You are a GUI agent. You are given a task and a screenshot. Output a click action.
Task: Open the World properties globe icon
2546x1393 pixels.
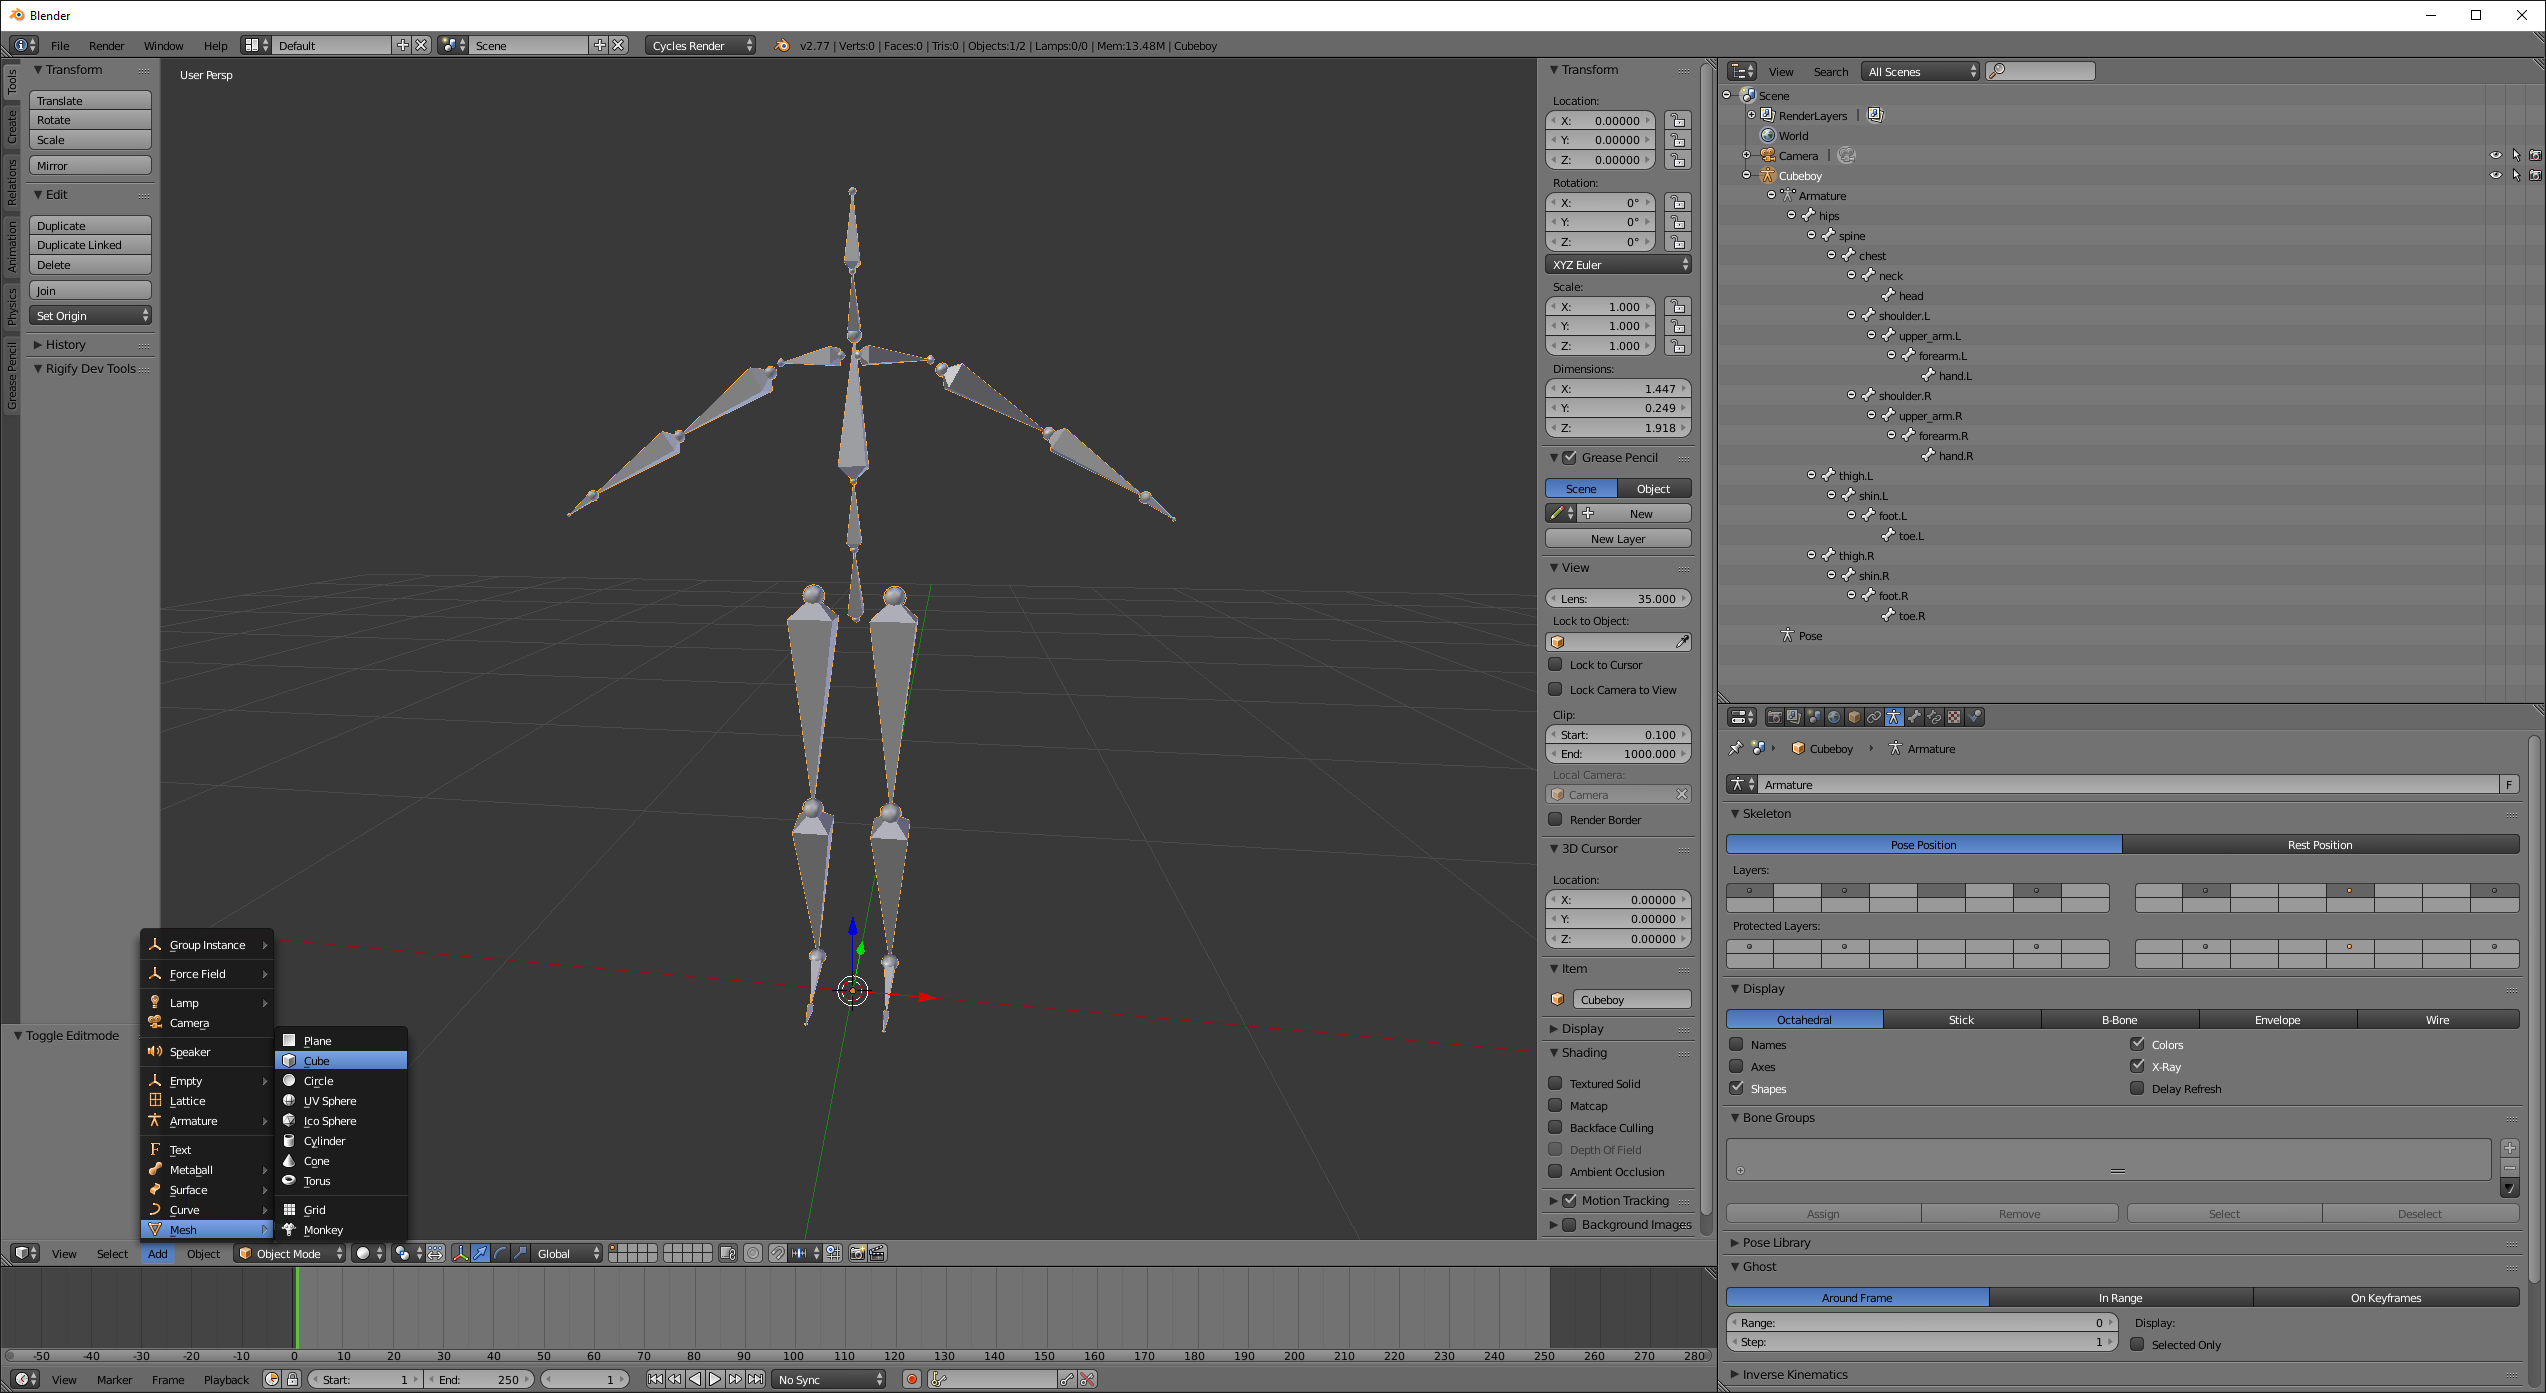pyautogui.click(x=1834, y=717)
